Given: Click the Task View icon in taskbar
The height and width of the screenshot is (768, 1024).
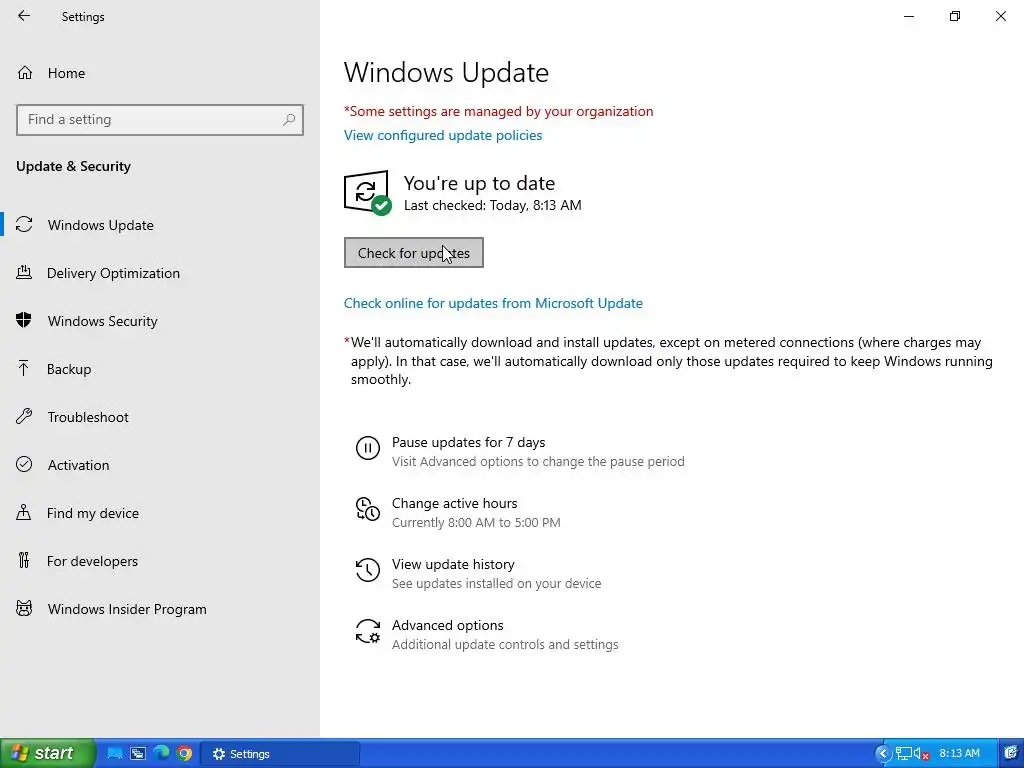Looking at the screenshot, I should tap(138, 753).
